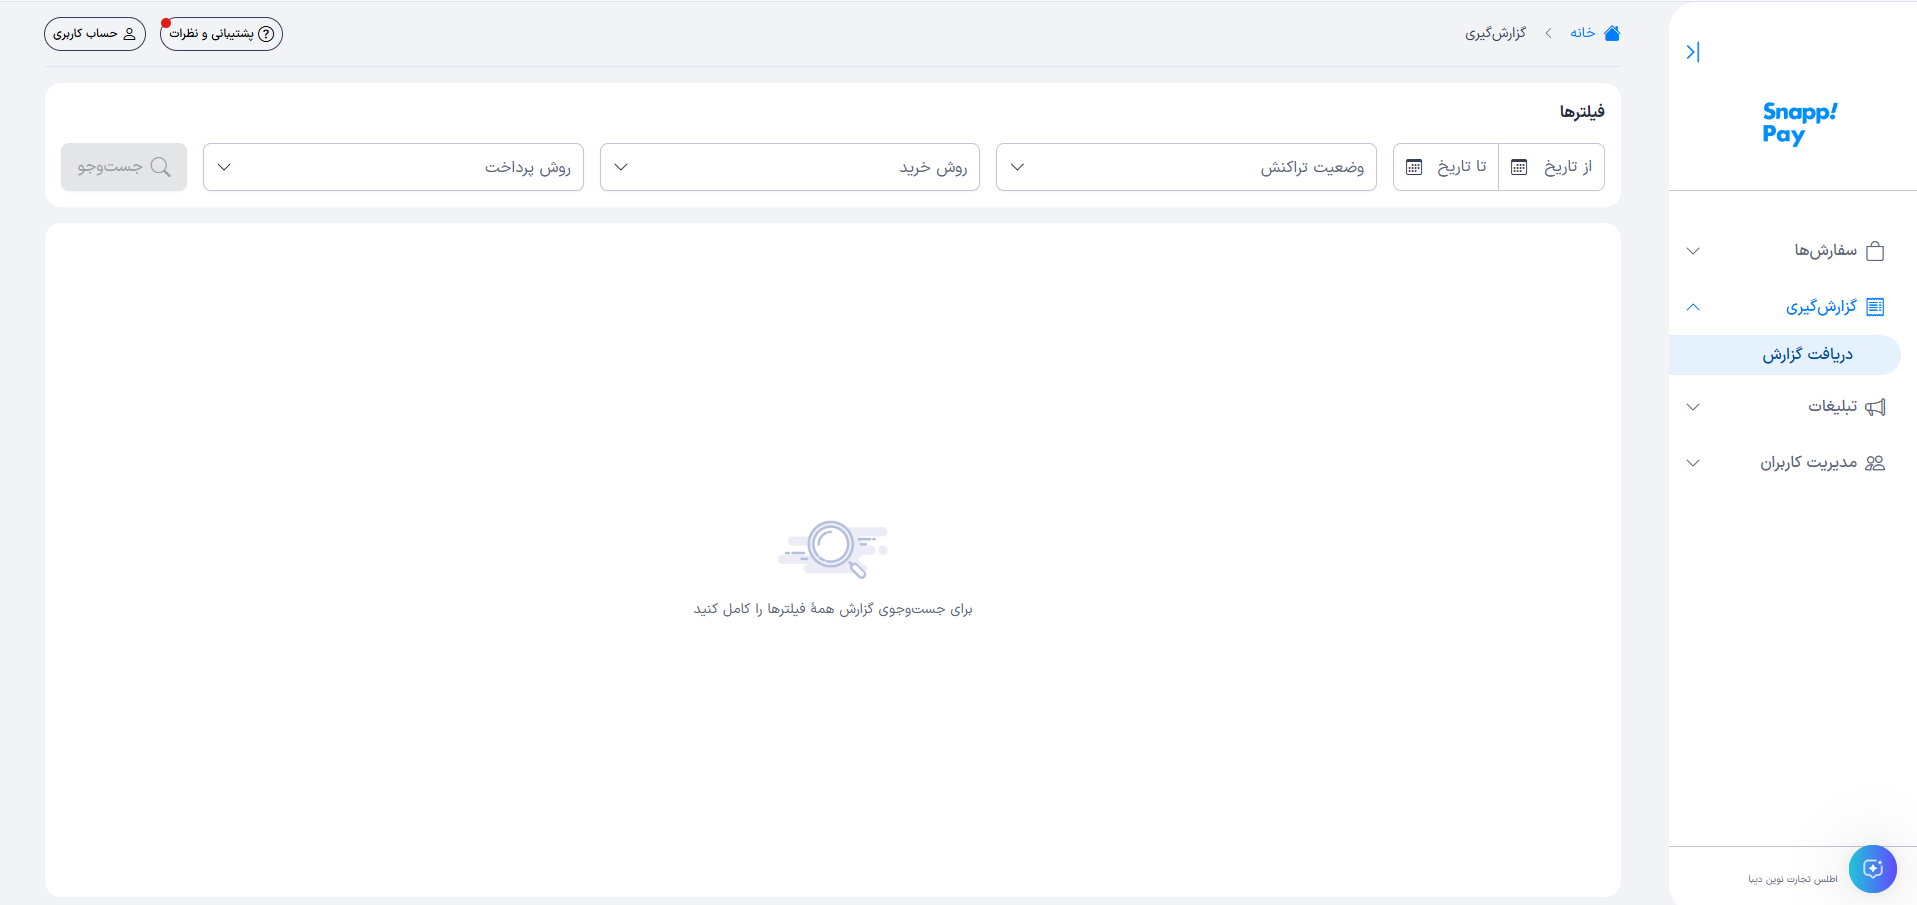Click the پشتیبانی و نظرات button
1917x905 pixels.
point(221,34)
